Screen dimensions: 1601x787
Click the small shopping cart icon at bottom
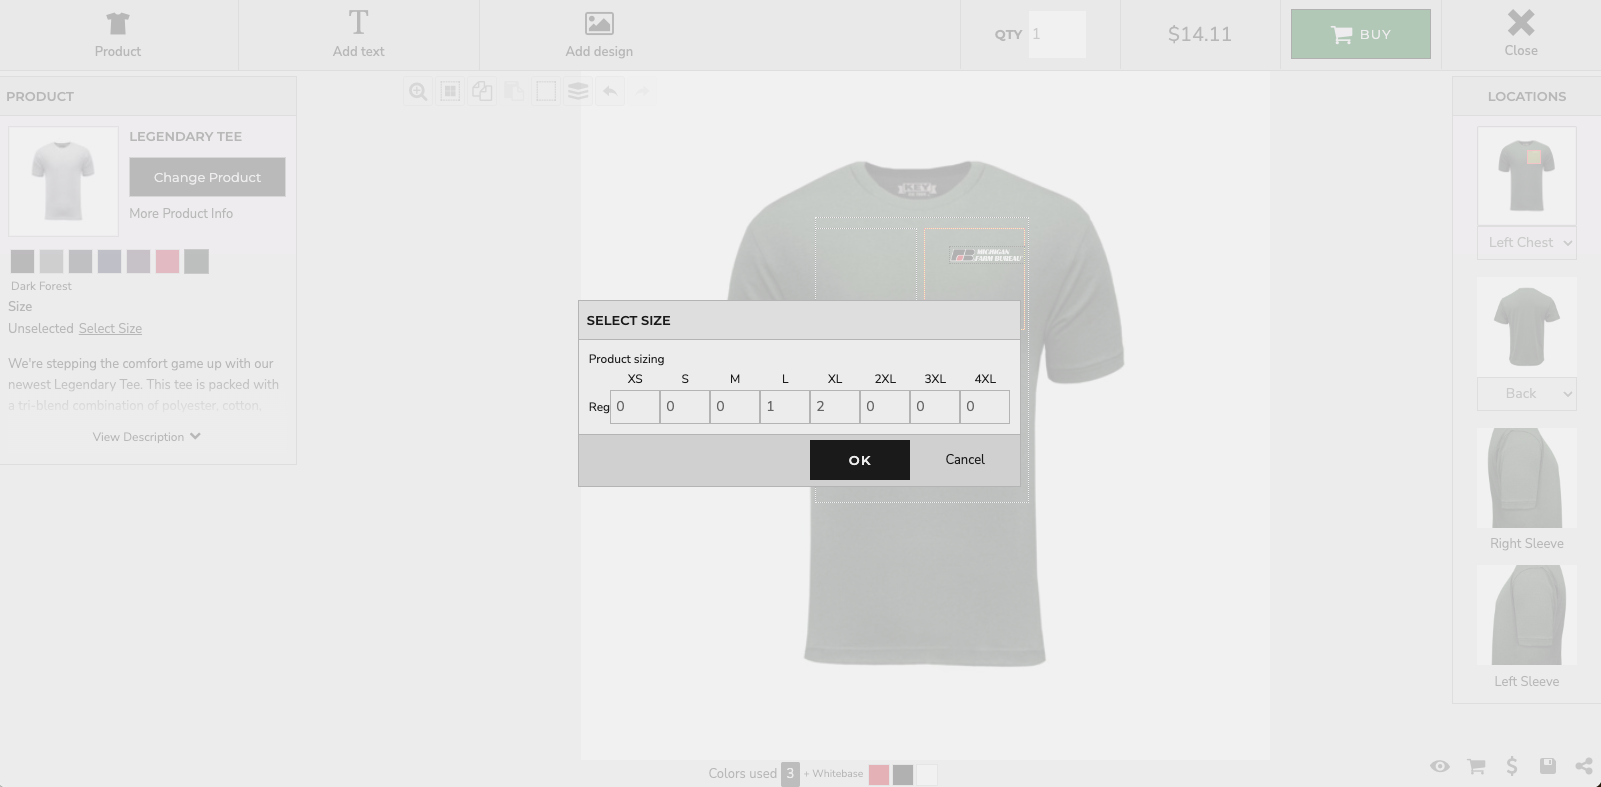click(x=1475, y=766)
